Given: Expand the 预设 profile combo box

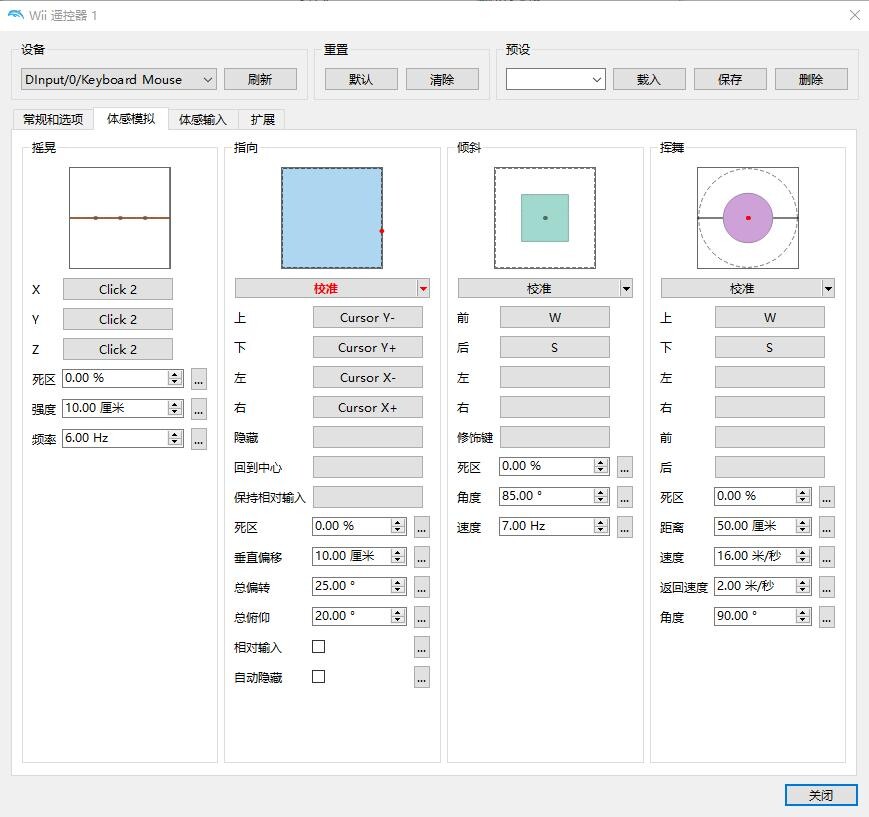Looking at the screenshot, I should point(555,80).
